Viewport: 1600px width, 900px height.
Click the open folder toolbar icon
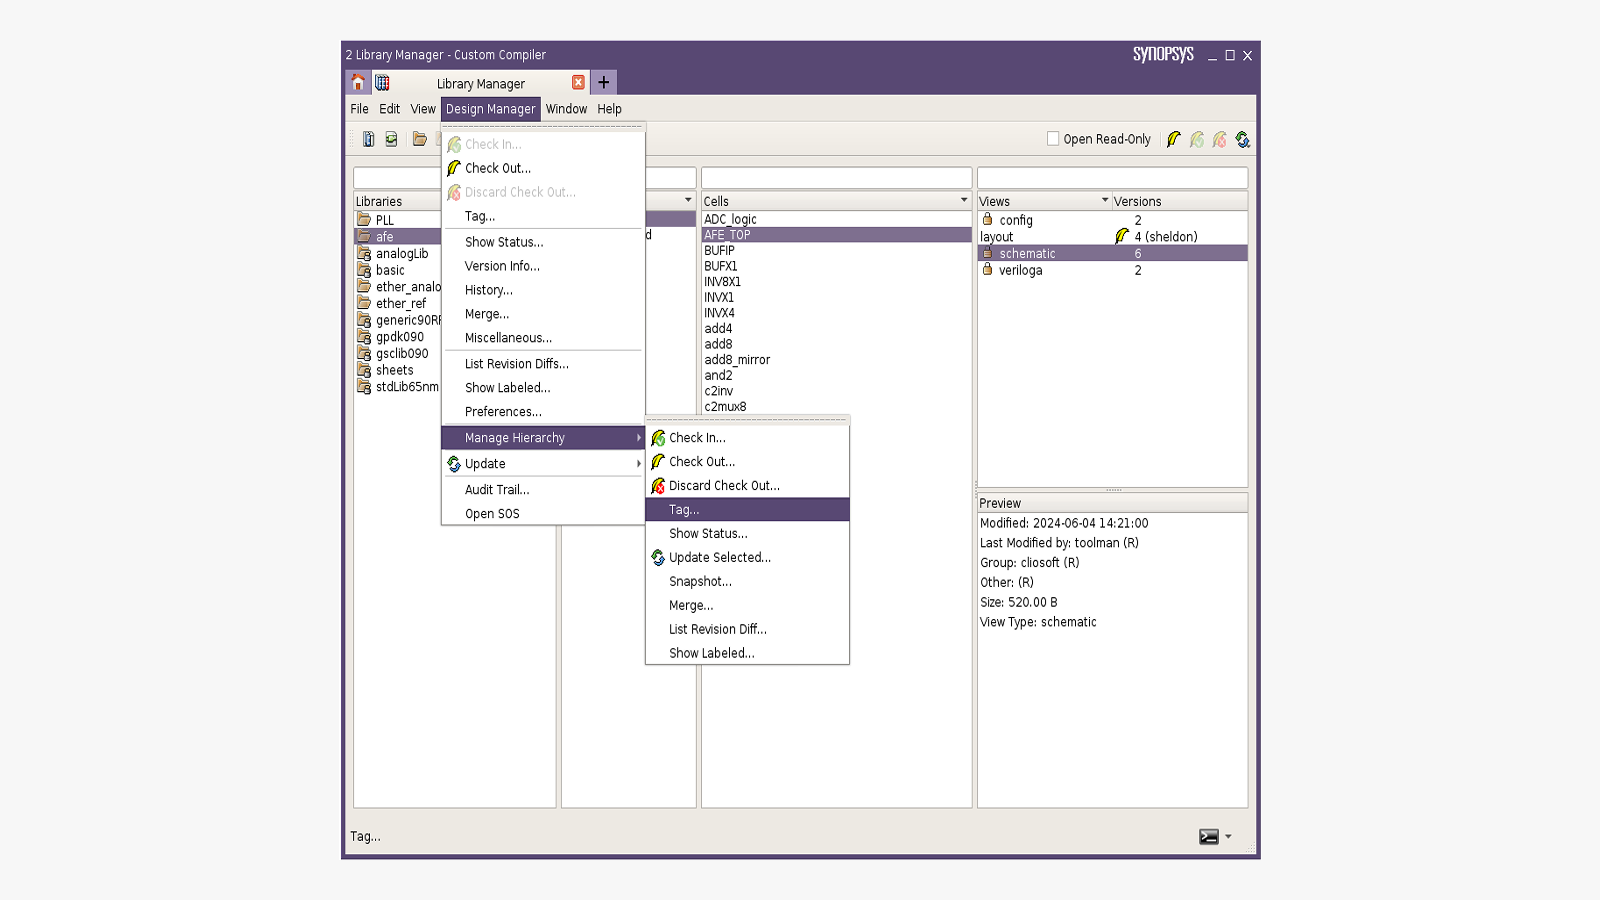tap(420, 139)
